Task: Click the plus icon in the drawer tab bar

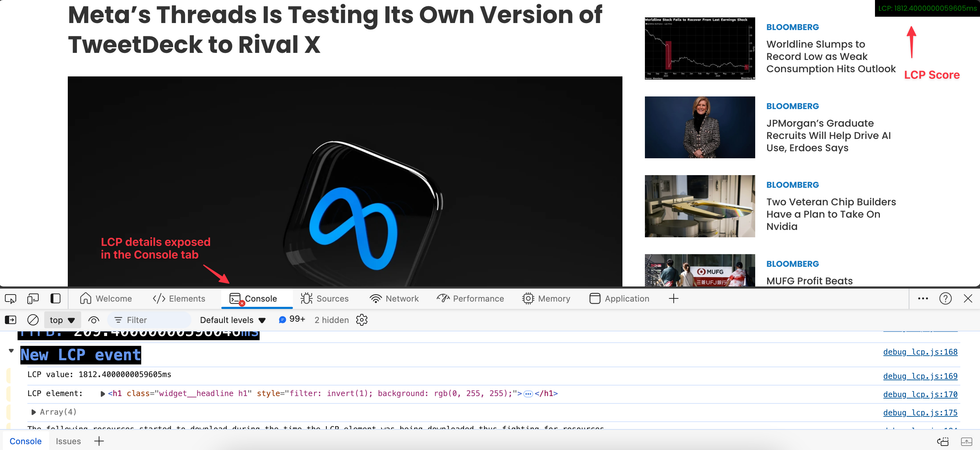Action: coord(99,441)
